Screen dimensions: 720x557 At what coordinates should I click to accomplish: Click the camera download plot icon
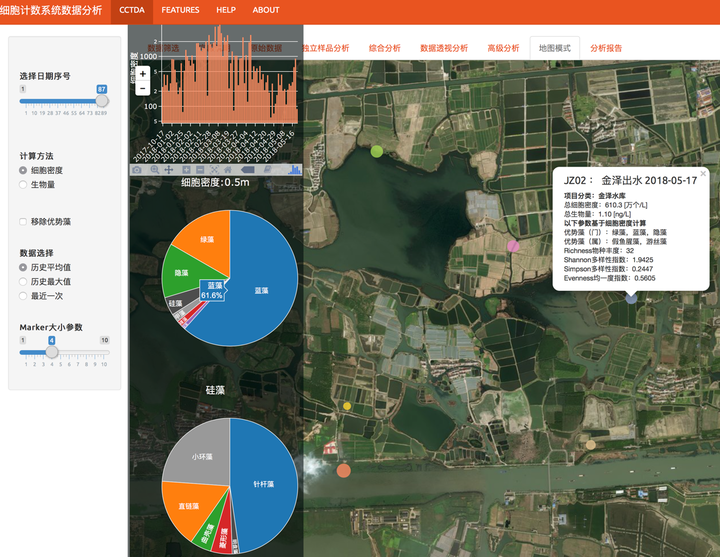pyautogui.click(x=138, y=170)
